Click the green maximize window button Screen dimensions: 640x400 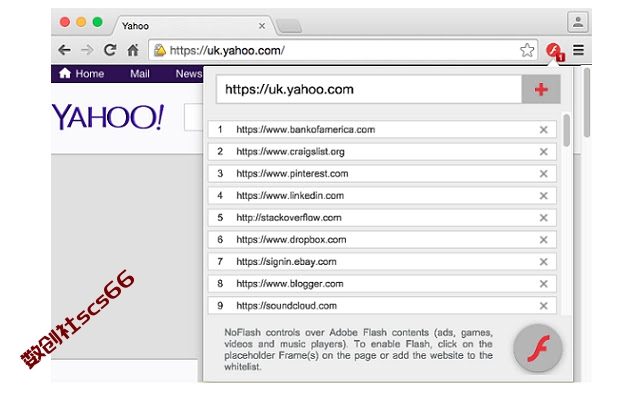click(x=97, y=22)
